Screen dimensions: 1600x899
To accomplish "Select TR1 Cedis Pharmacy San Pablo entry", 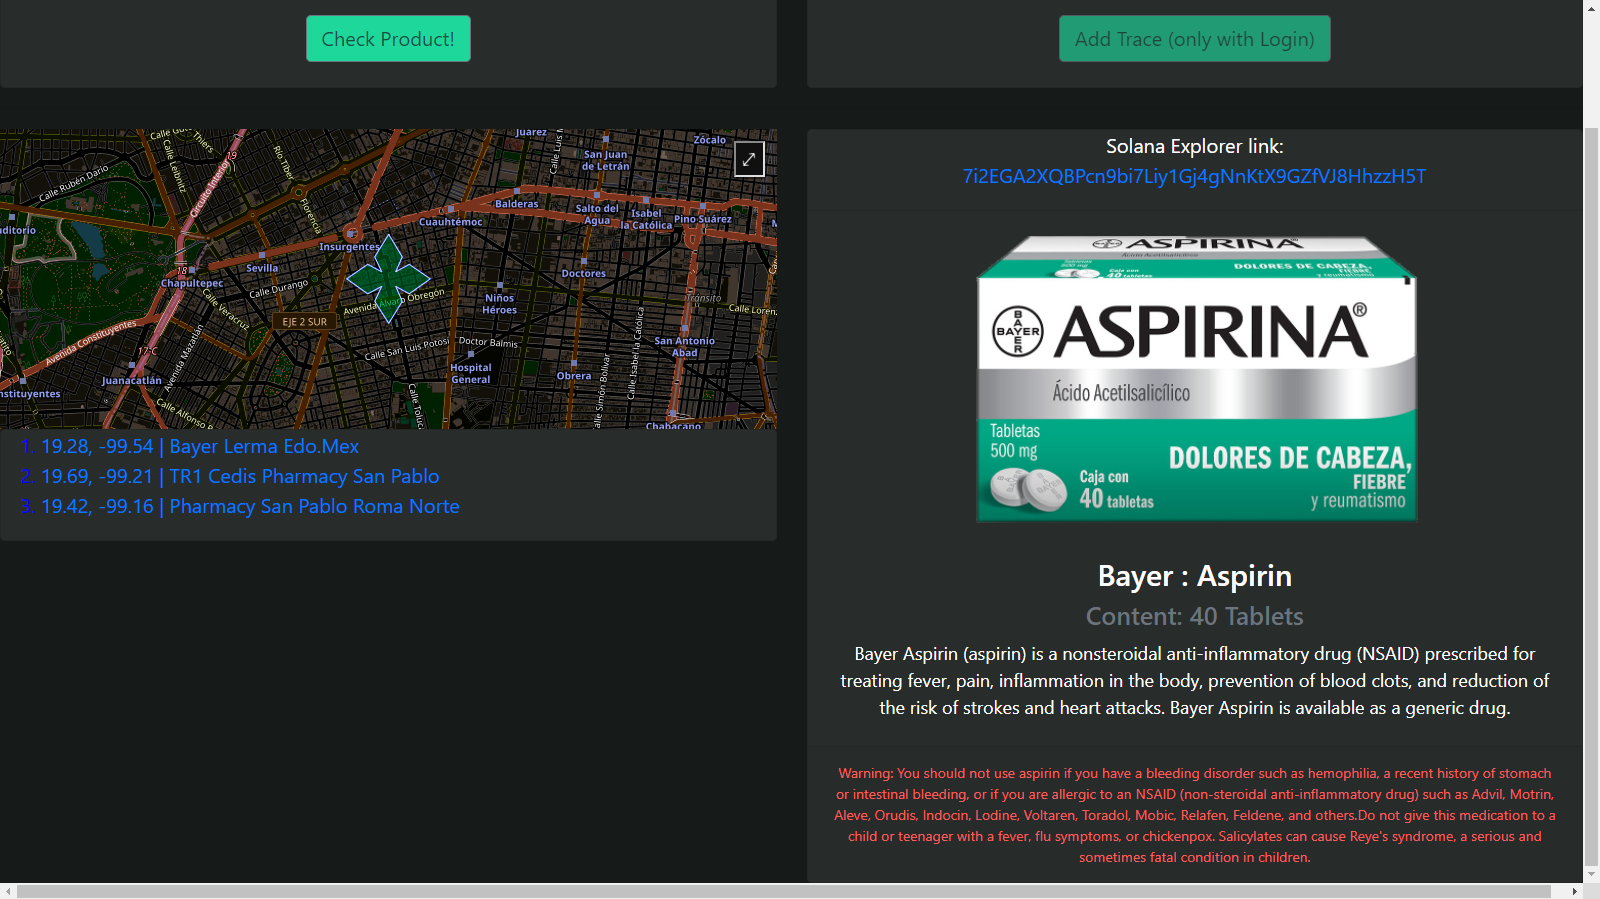I will 240,477.
